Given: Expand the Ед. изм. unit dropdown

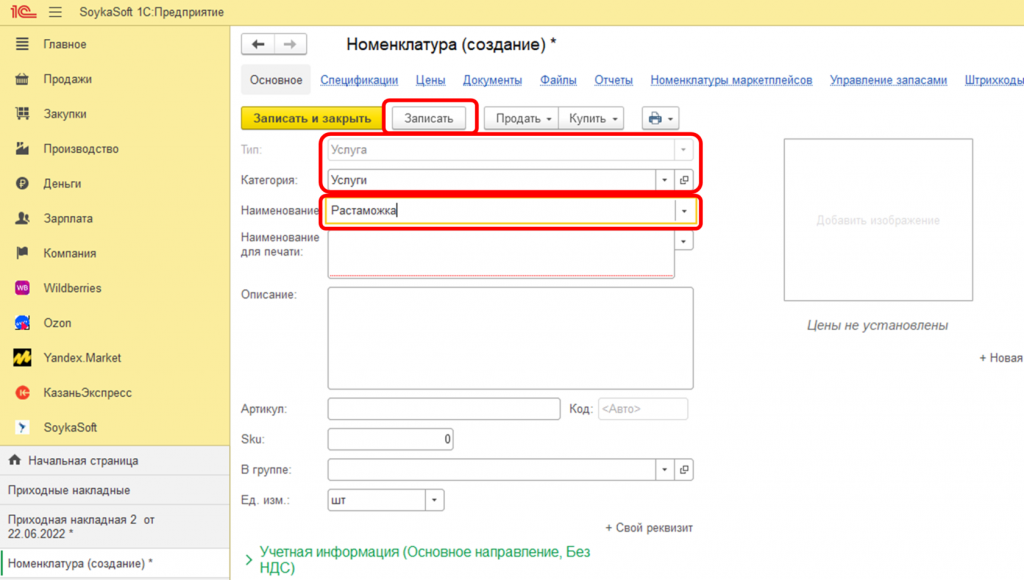Looking at the screenshot, I should [434, 500].
